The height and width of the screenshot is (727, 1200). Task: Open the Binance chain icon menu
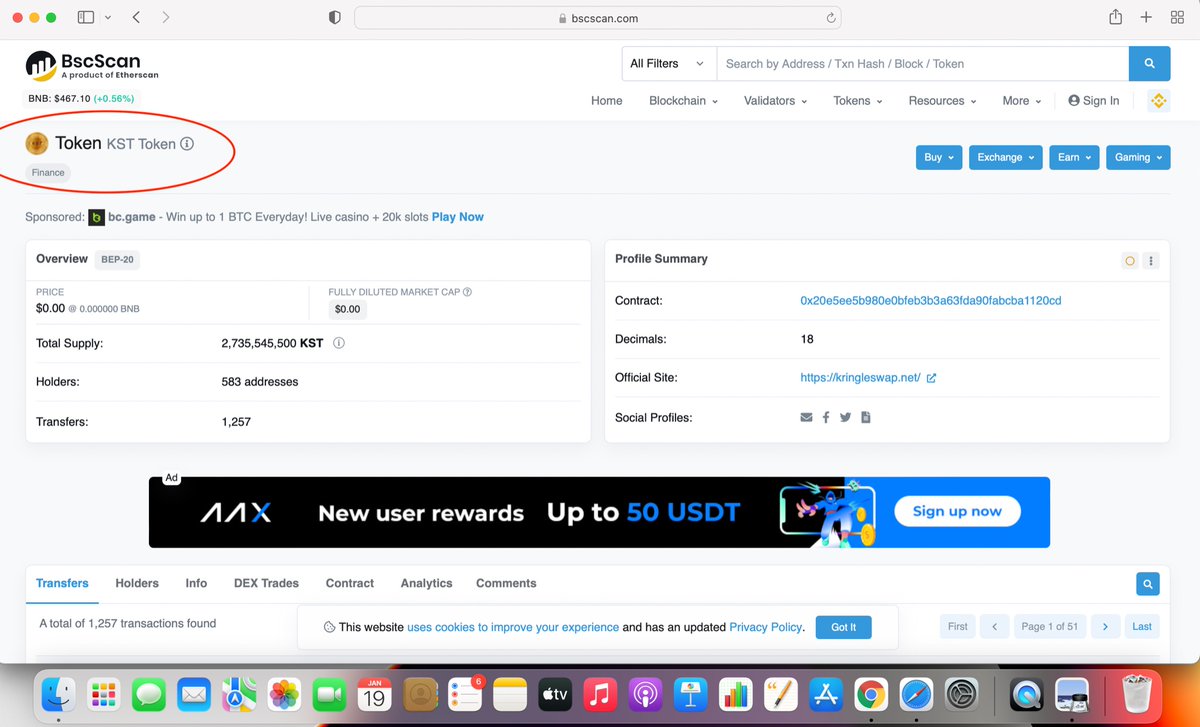[x=1158, y=100]
